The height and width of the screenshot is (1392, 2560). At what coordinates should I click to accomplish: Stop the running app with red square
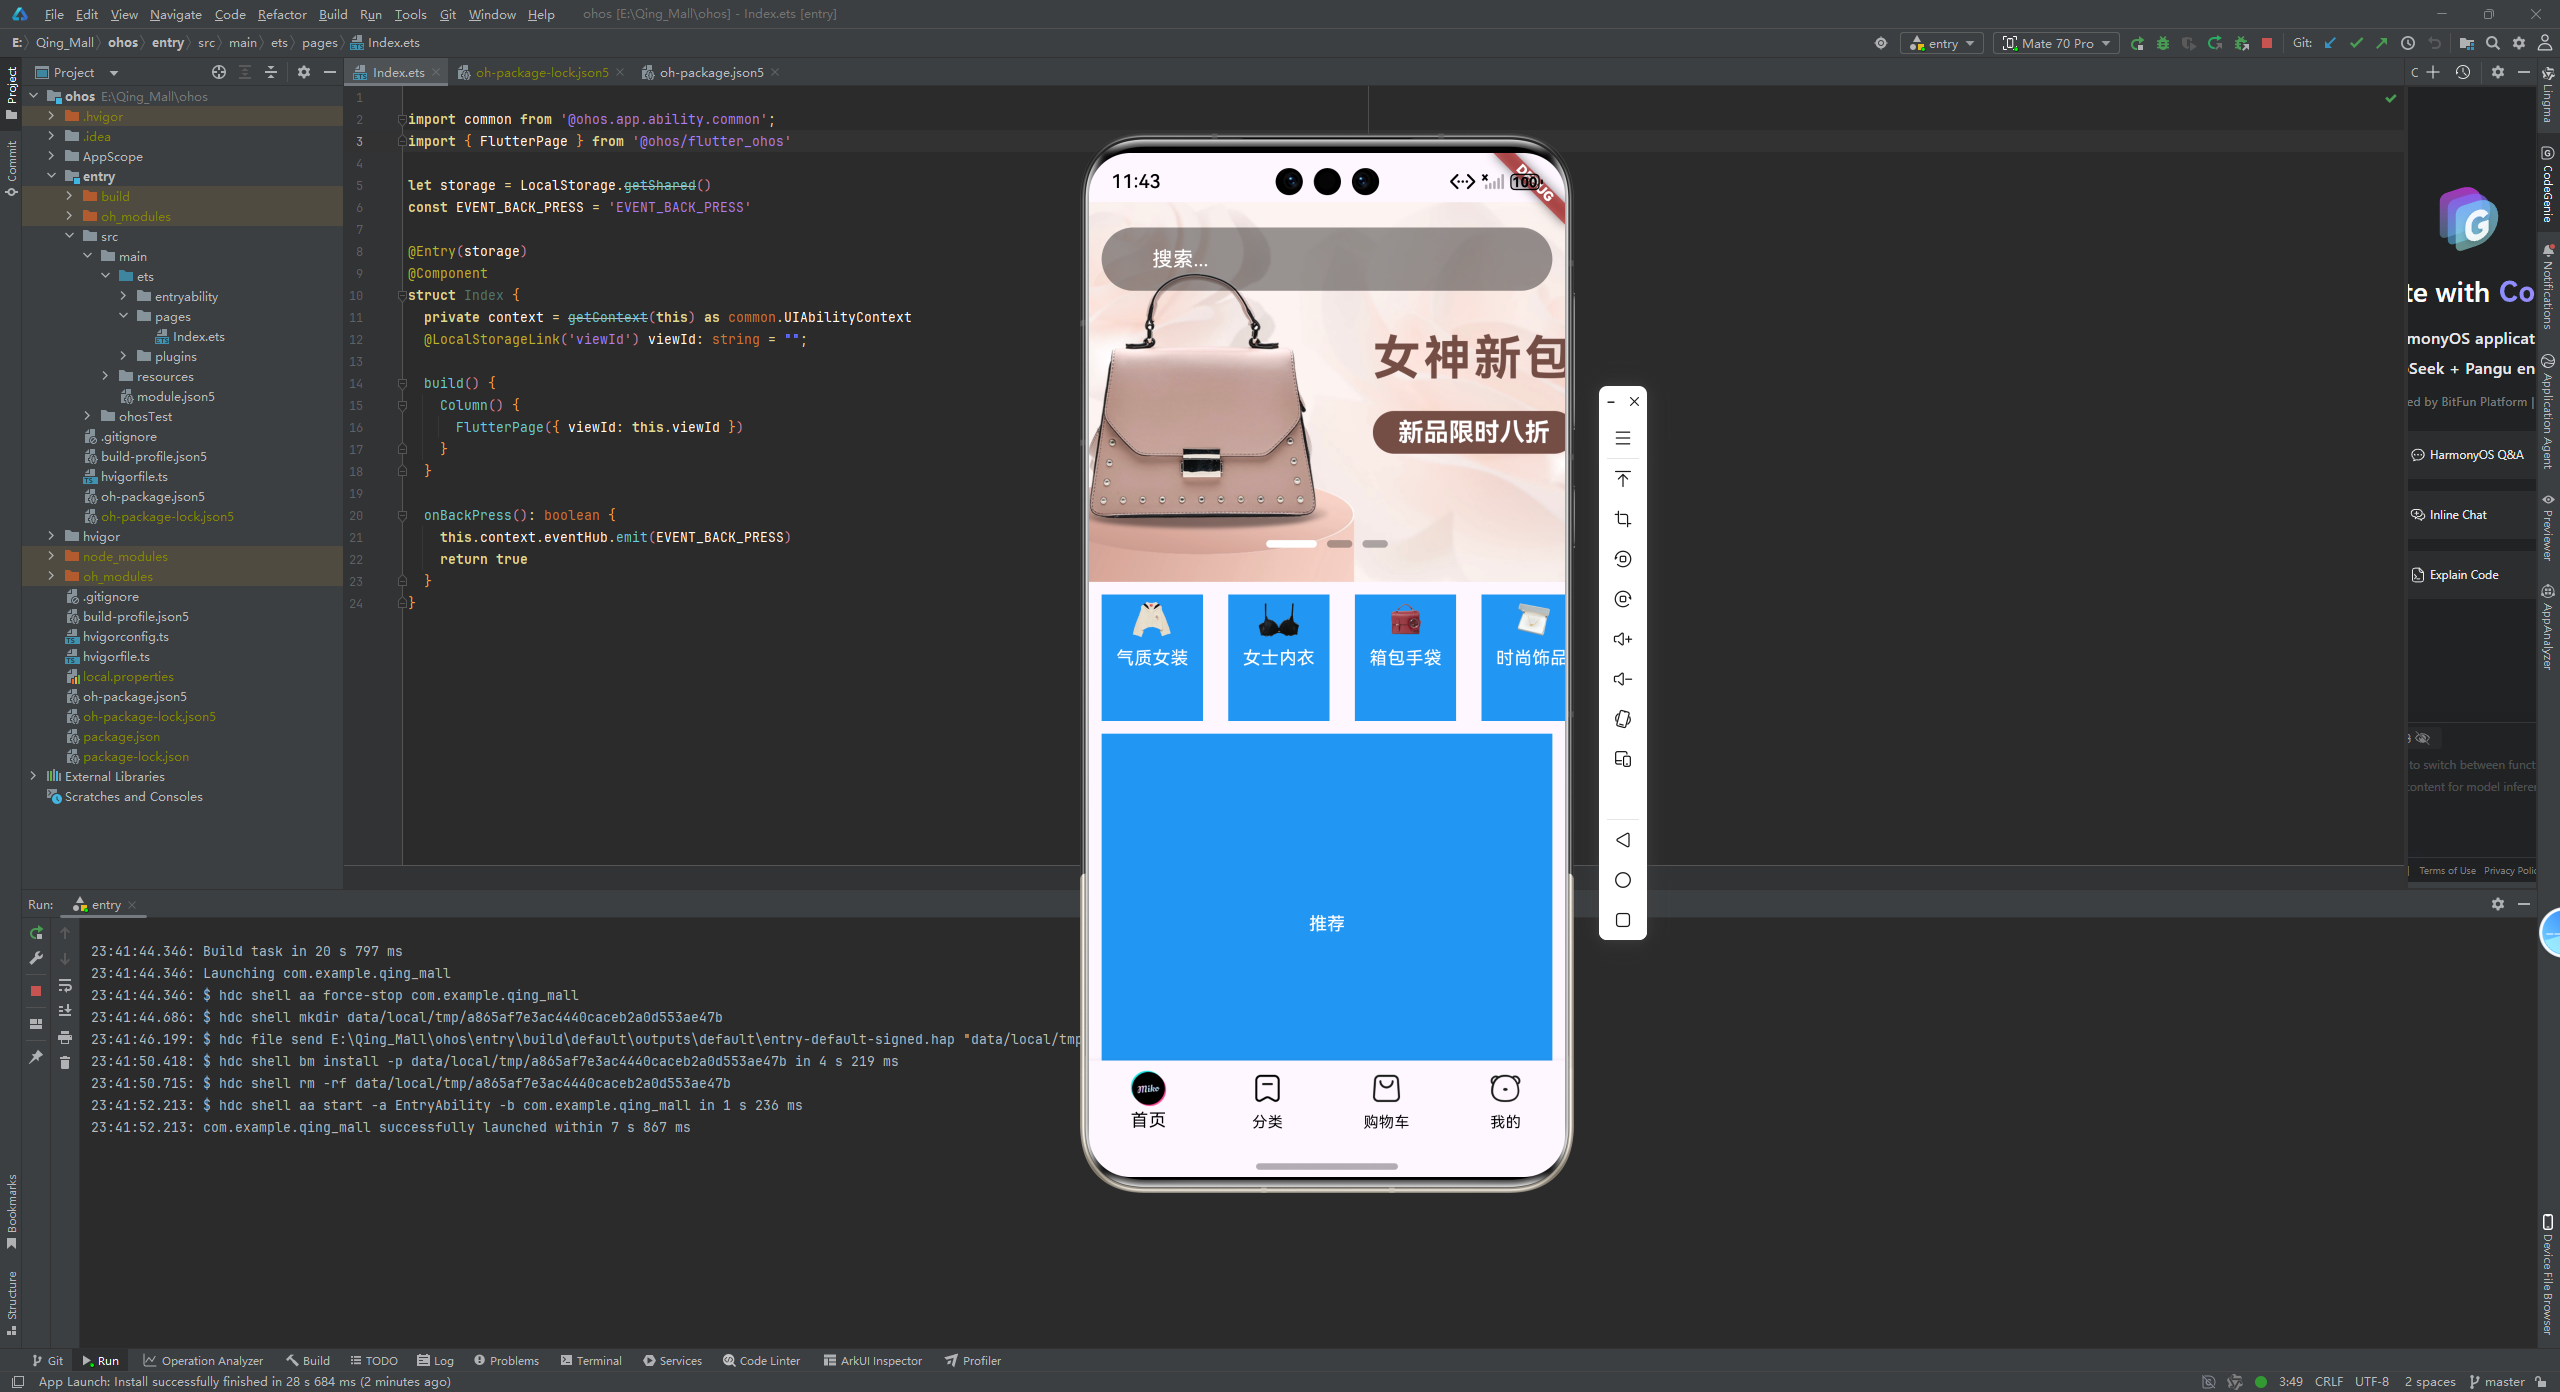2267,43
